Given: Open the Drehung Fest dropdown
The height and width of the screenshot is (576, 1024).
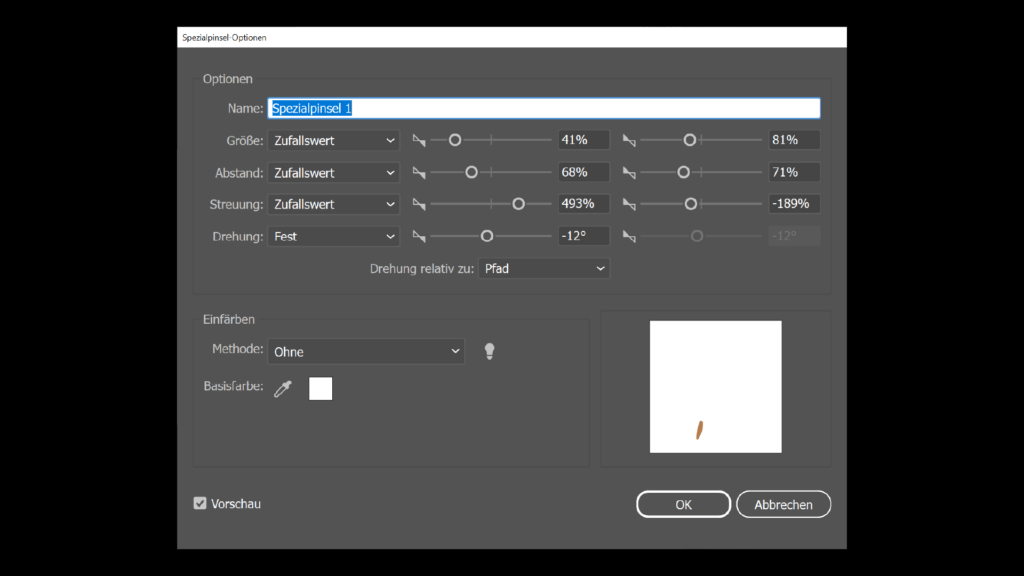Looking at the screenshot, I should pyautogui.click(x=333, y=236).
